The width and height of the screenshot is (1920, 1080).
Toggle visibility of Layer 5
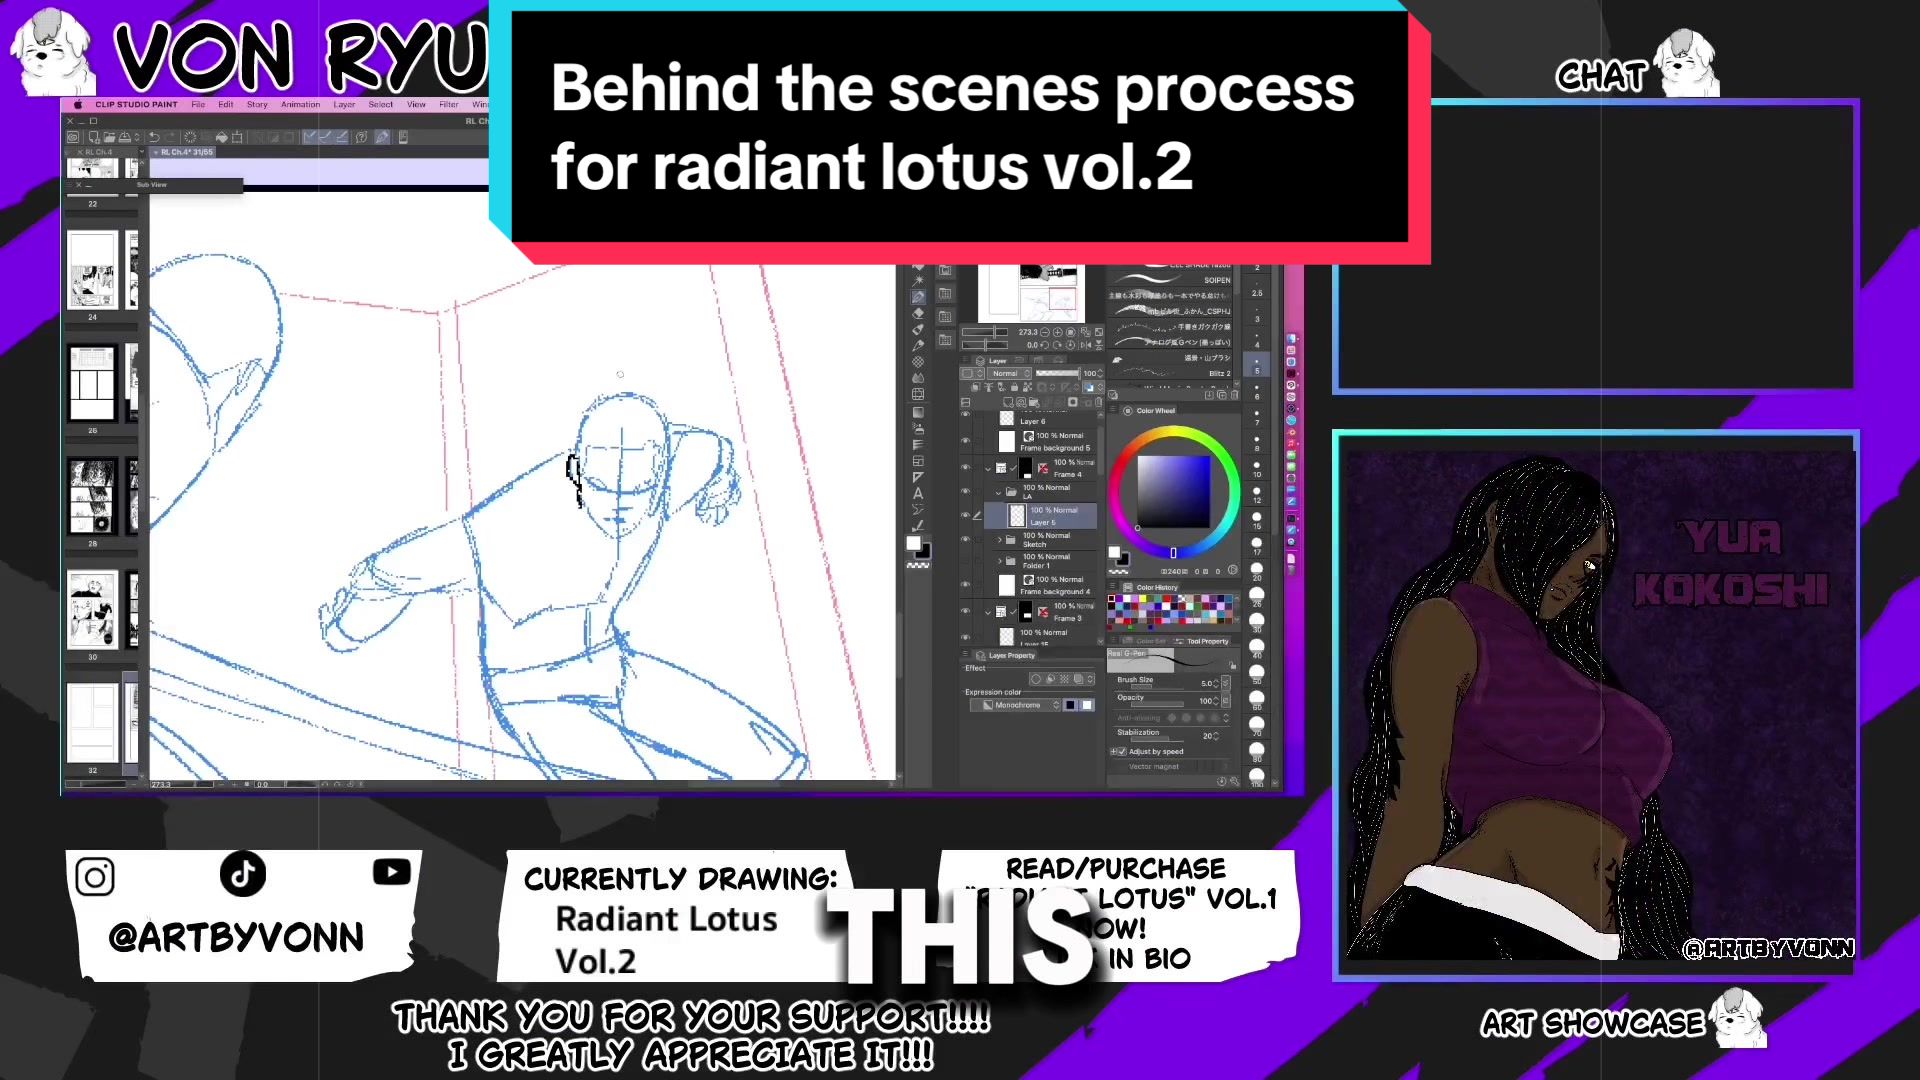[x=965, y=516]
